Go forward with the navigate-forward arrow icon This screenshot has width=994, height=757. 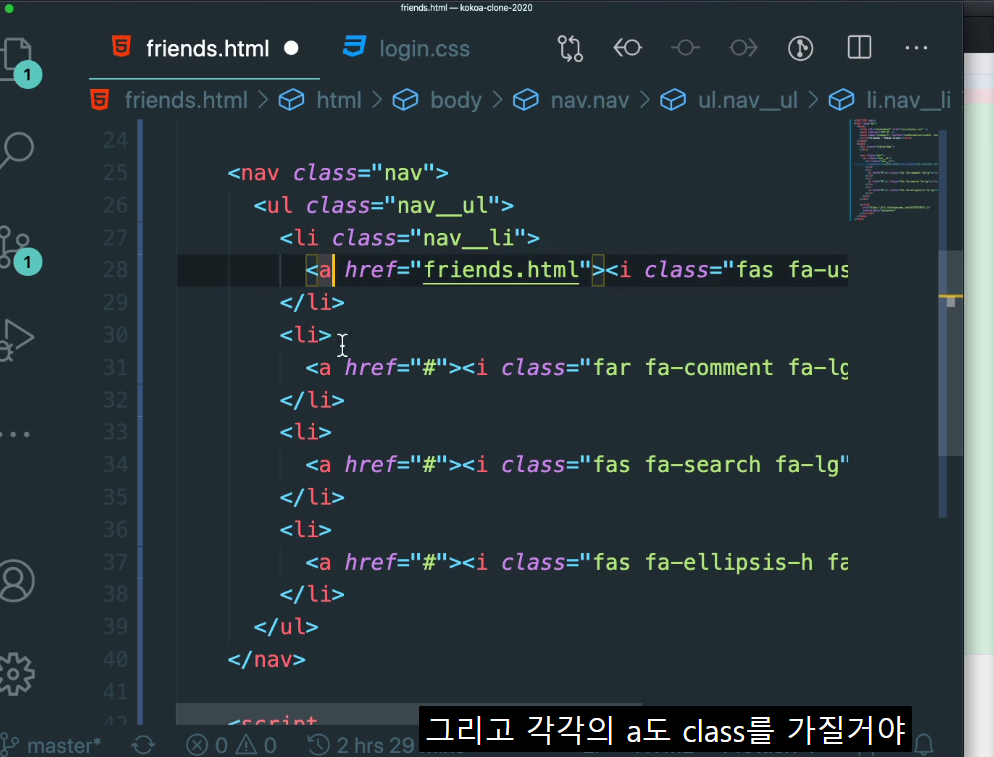point(743,48)
